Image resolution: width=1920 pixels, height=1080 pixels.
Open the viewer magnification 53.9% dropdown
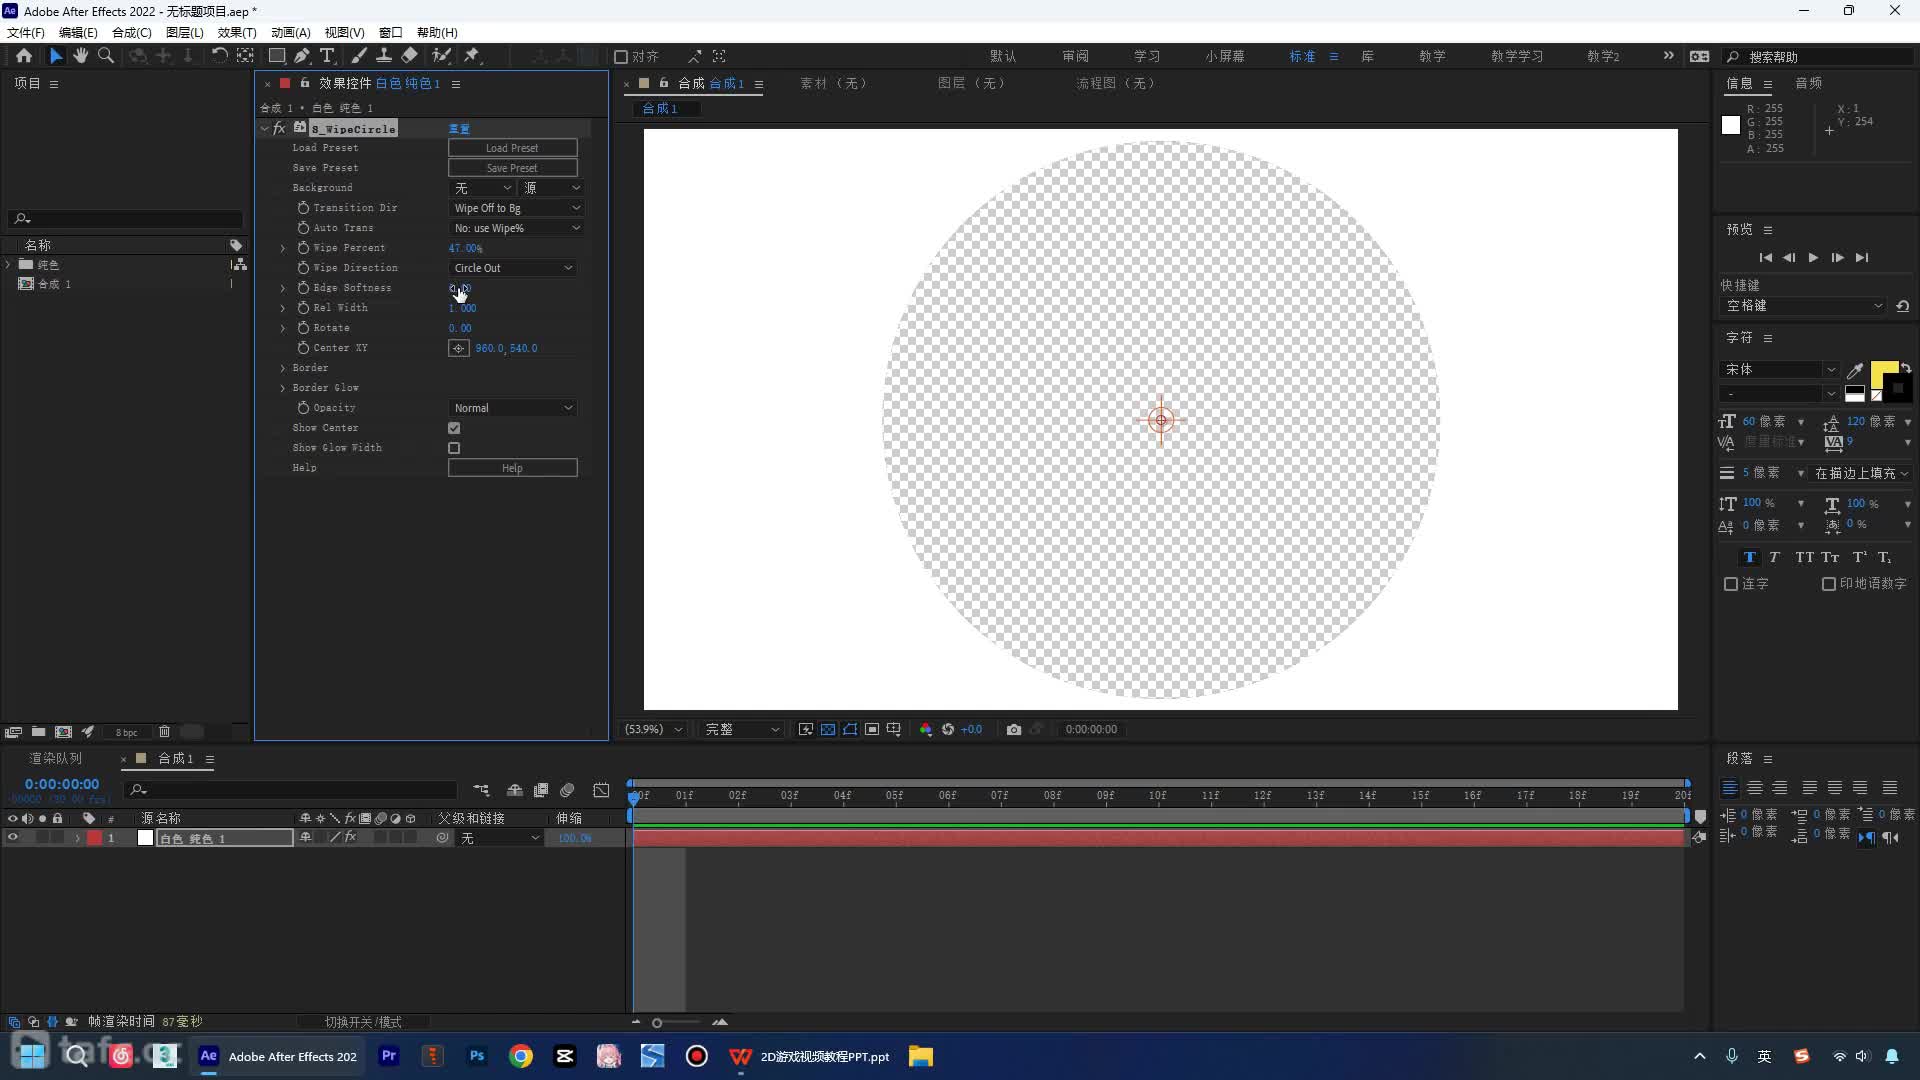[653, 730]
